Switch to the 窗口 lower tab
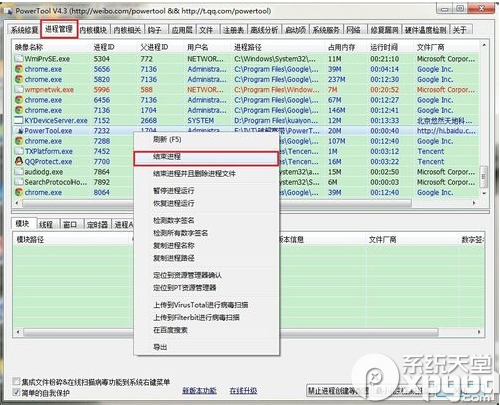 tap(70, 224)
